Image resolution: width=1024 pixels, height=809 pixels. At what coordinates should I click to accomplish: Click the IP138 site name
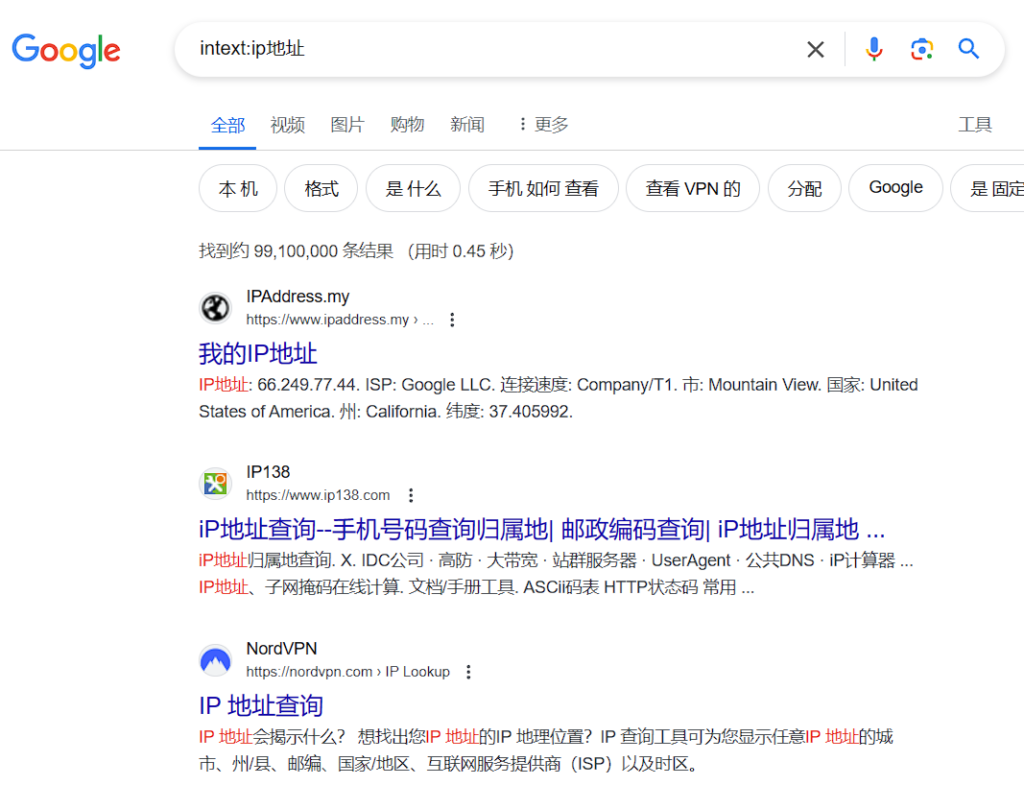[x=268, y=472]
